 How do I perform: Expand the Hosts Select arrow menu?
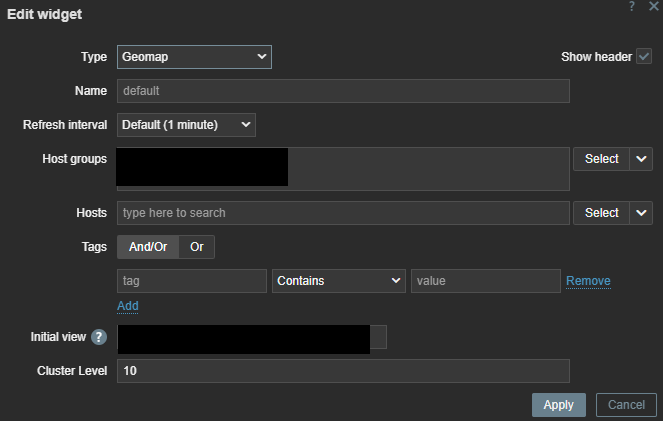pyautogui.click(x=641, y=213)
